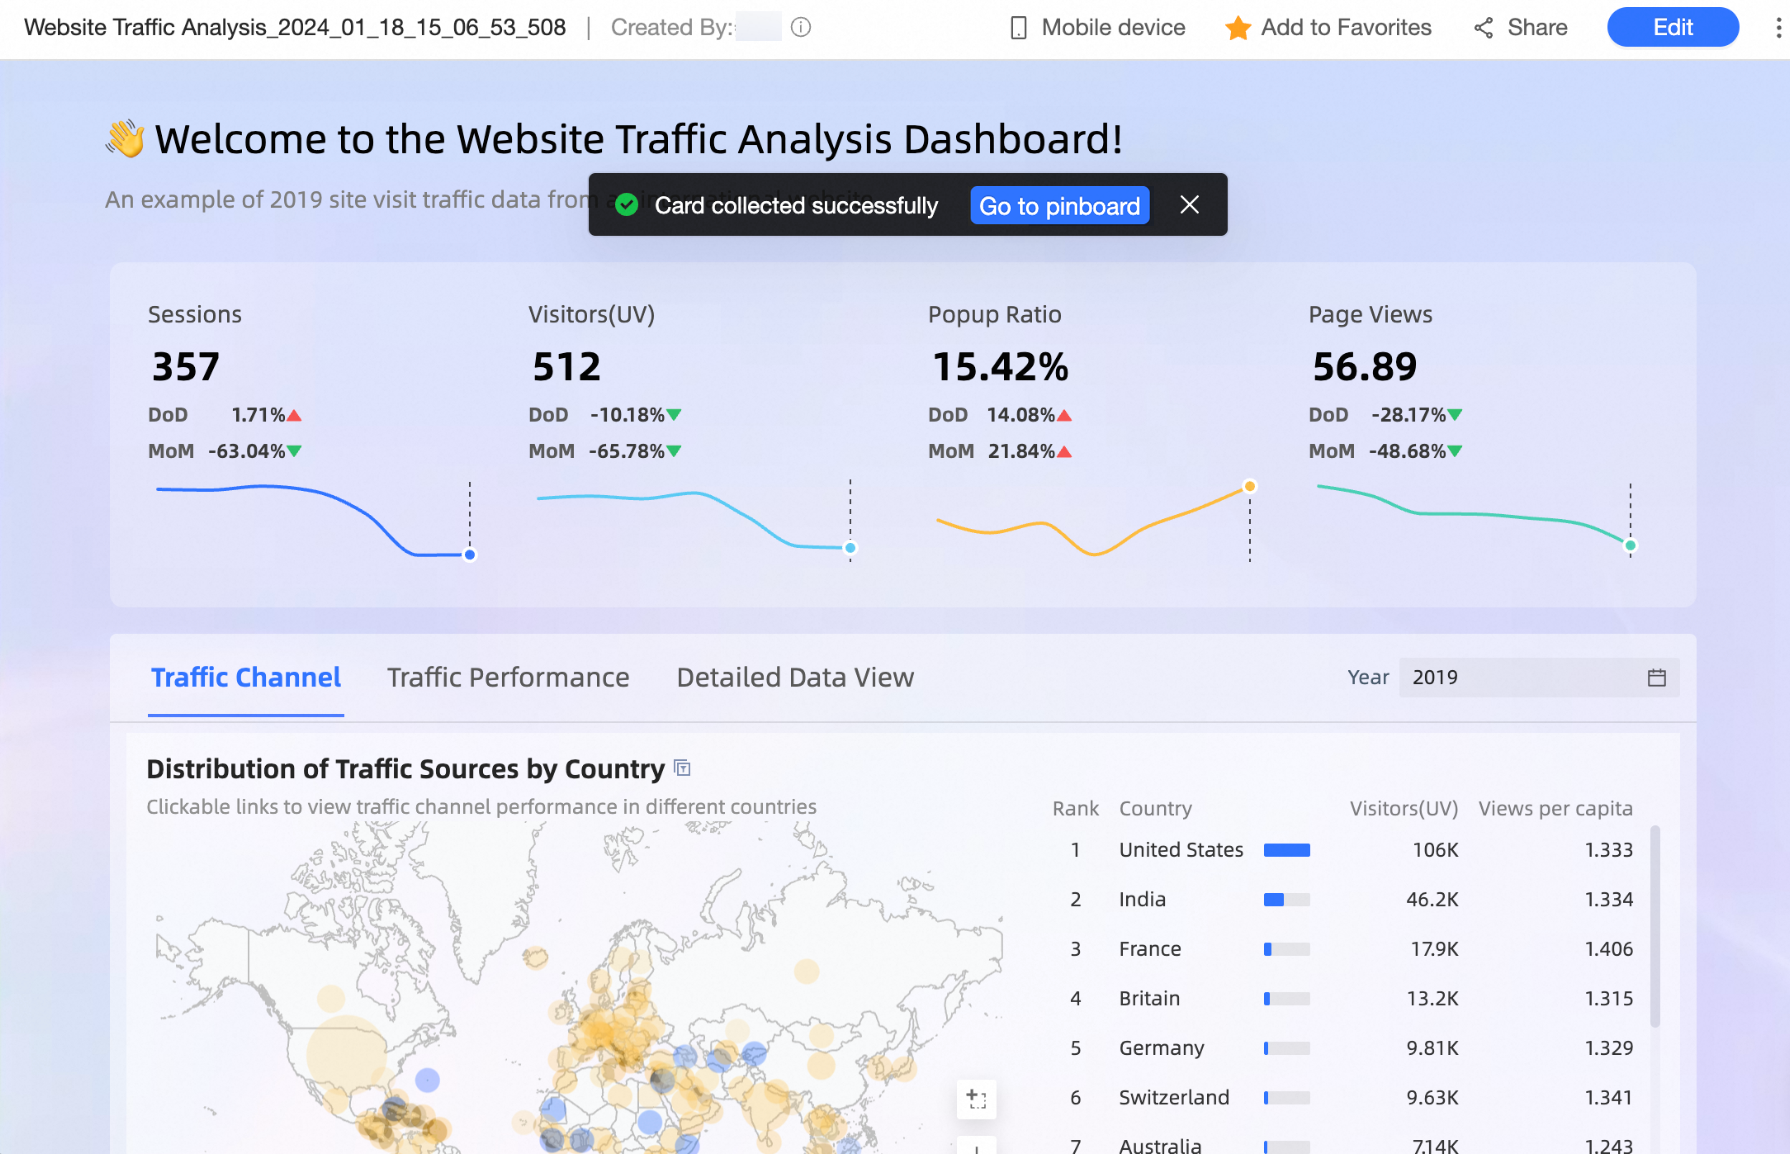Click the dashboard name Website Traffic Analysis_2024_01_18_15_06_53_508
This screenshot has height=1154, width=1790.
coord(295,28)
